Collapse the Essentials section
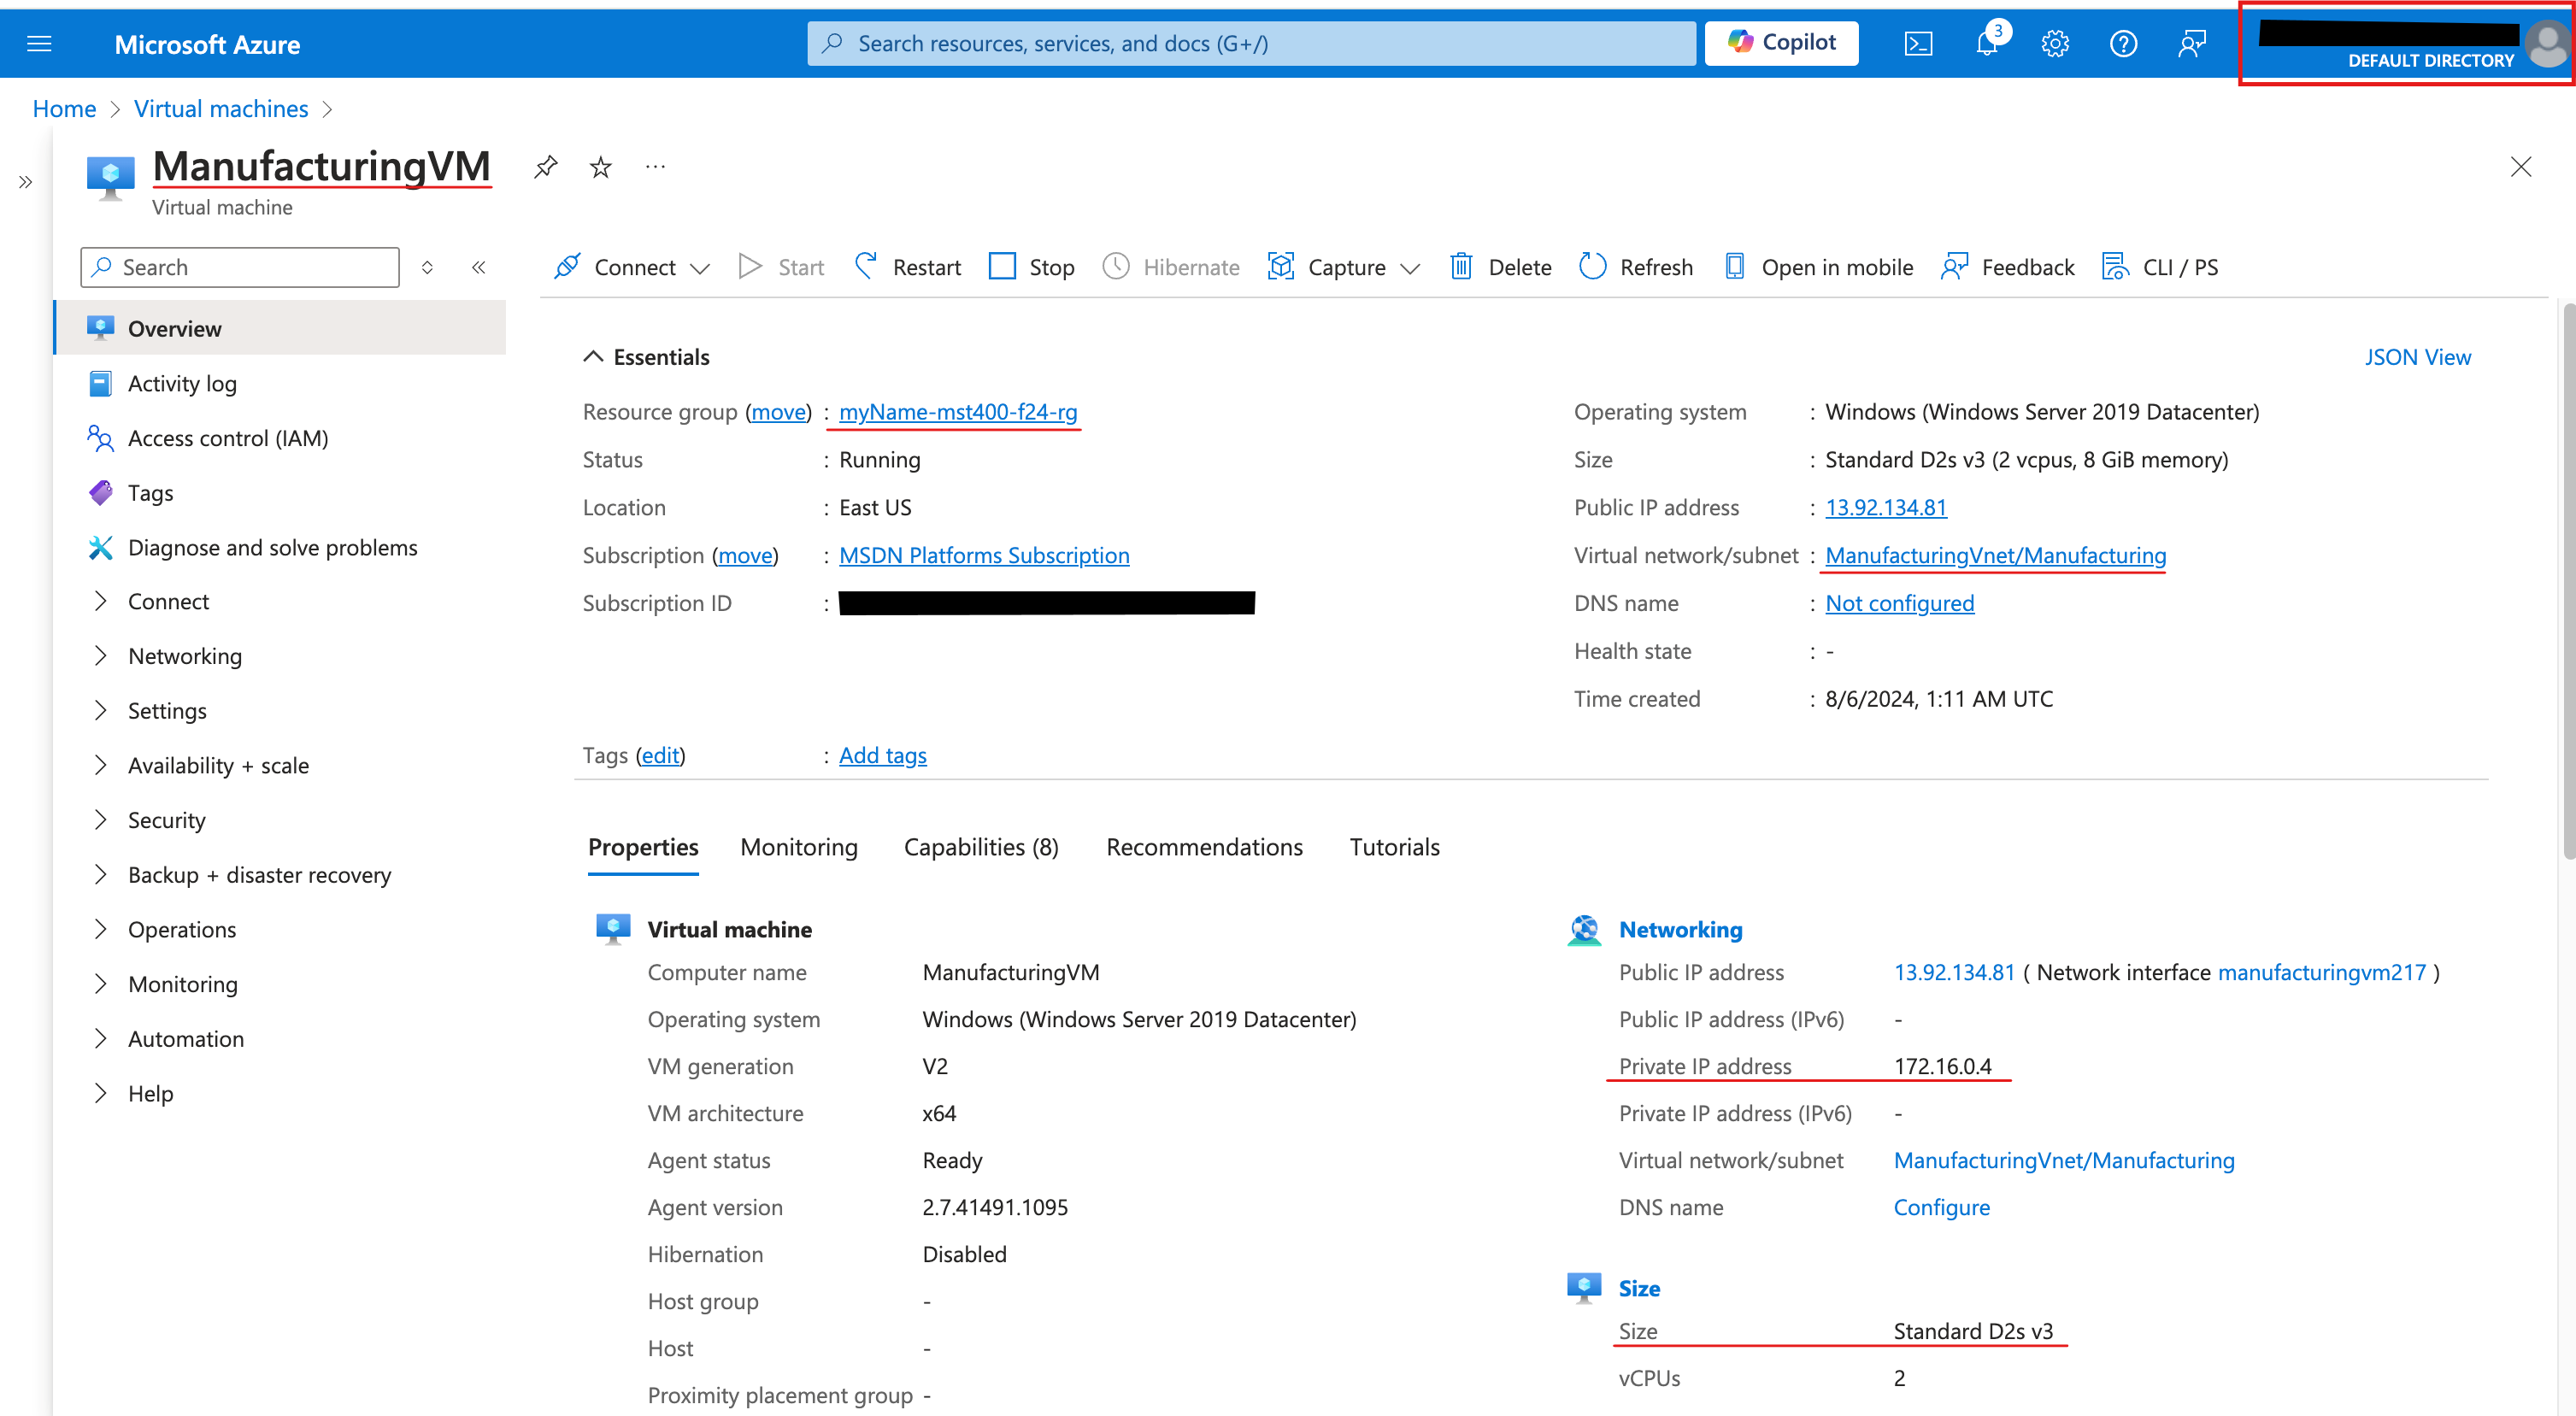 coord(646,357)
